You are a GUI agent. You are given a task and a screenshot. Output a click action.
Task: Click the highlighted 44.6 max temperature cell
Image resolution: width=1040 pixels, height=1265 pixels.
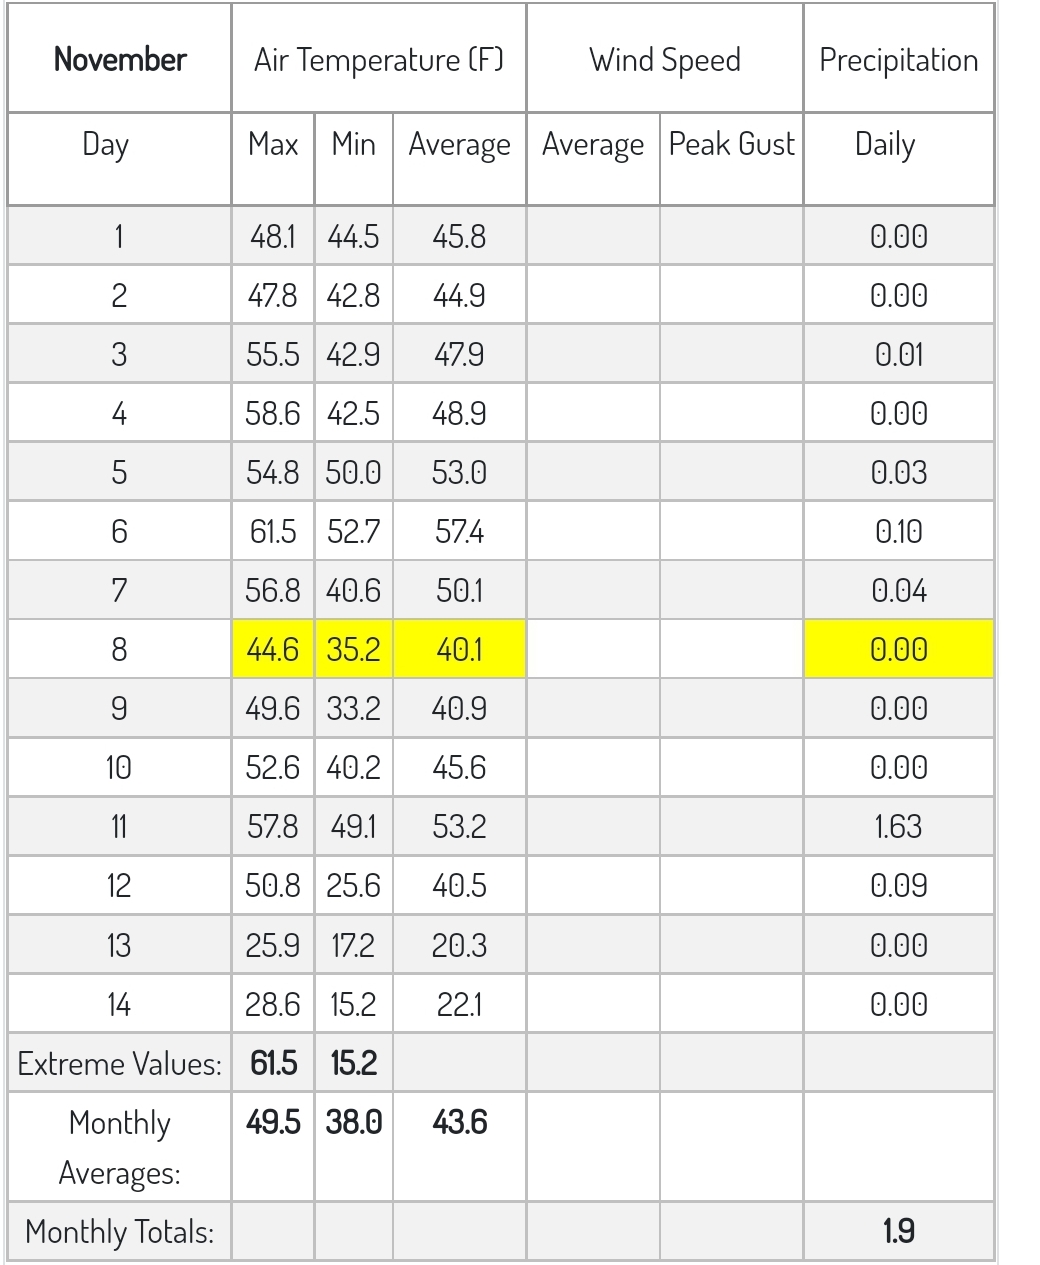point(273,650)
